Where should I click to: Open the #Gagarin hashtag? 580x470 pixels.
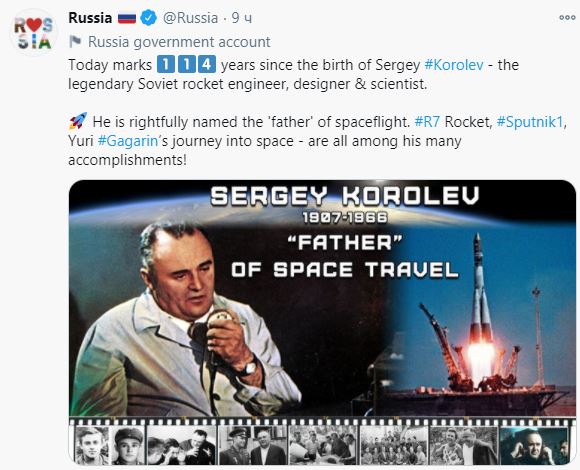(128, 141)
